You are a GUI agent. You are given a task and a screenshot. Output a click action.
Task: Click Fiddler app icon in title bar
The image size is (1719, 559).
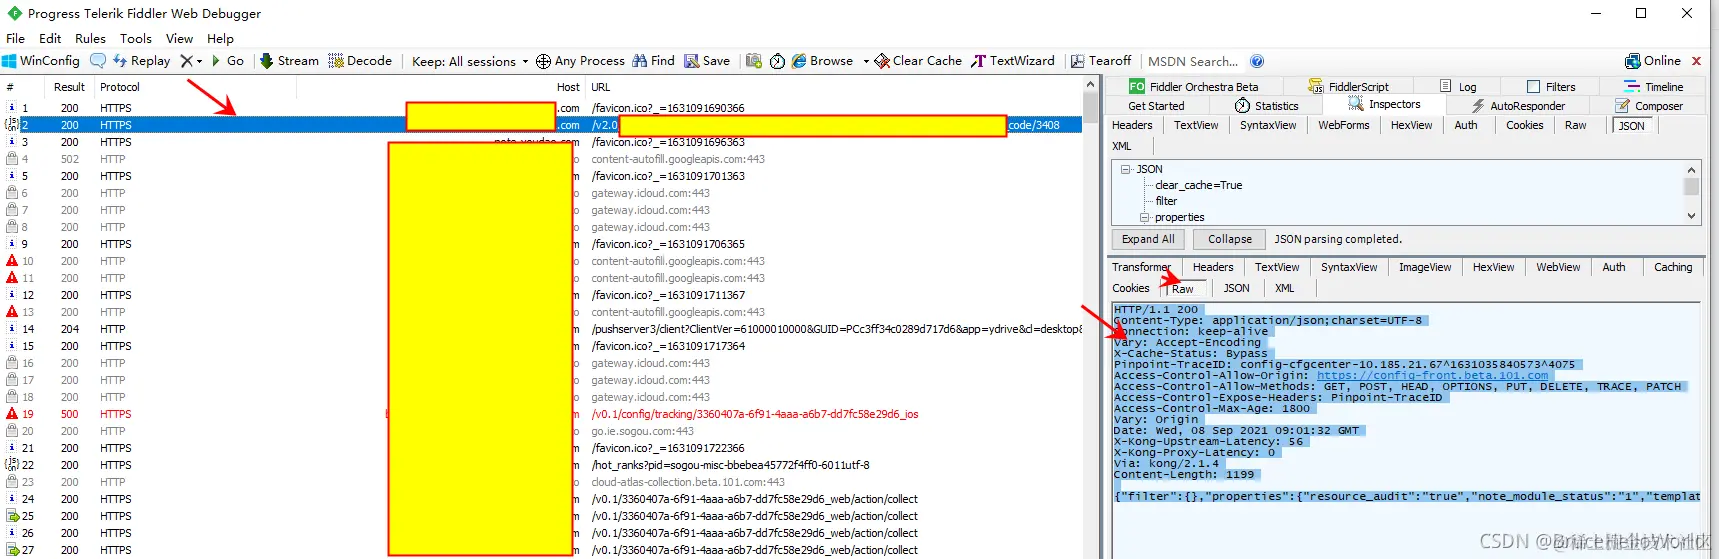click(x=14, y=13)
